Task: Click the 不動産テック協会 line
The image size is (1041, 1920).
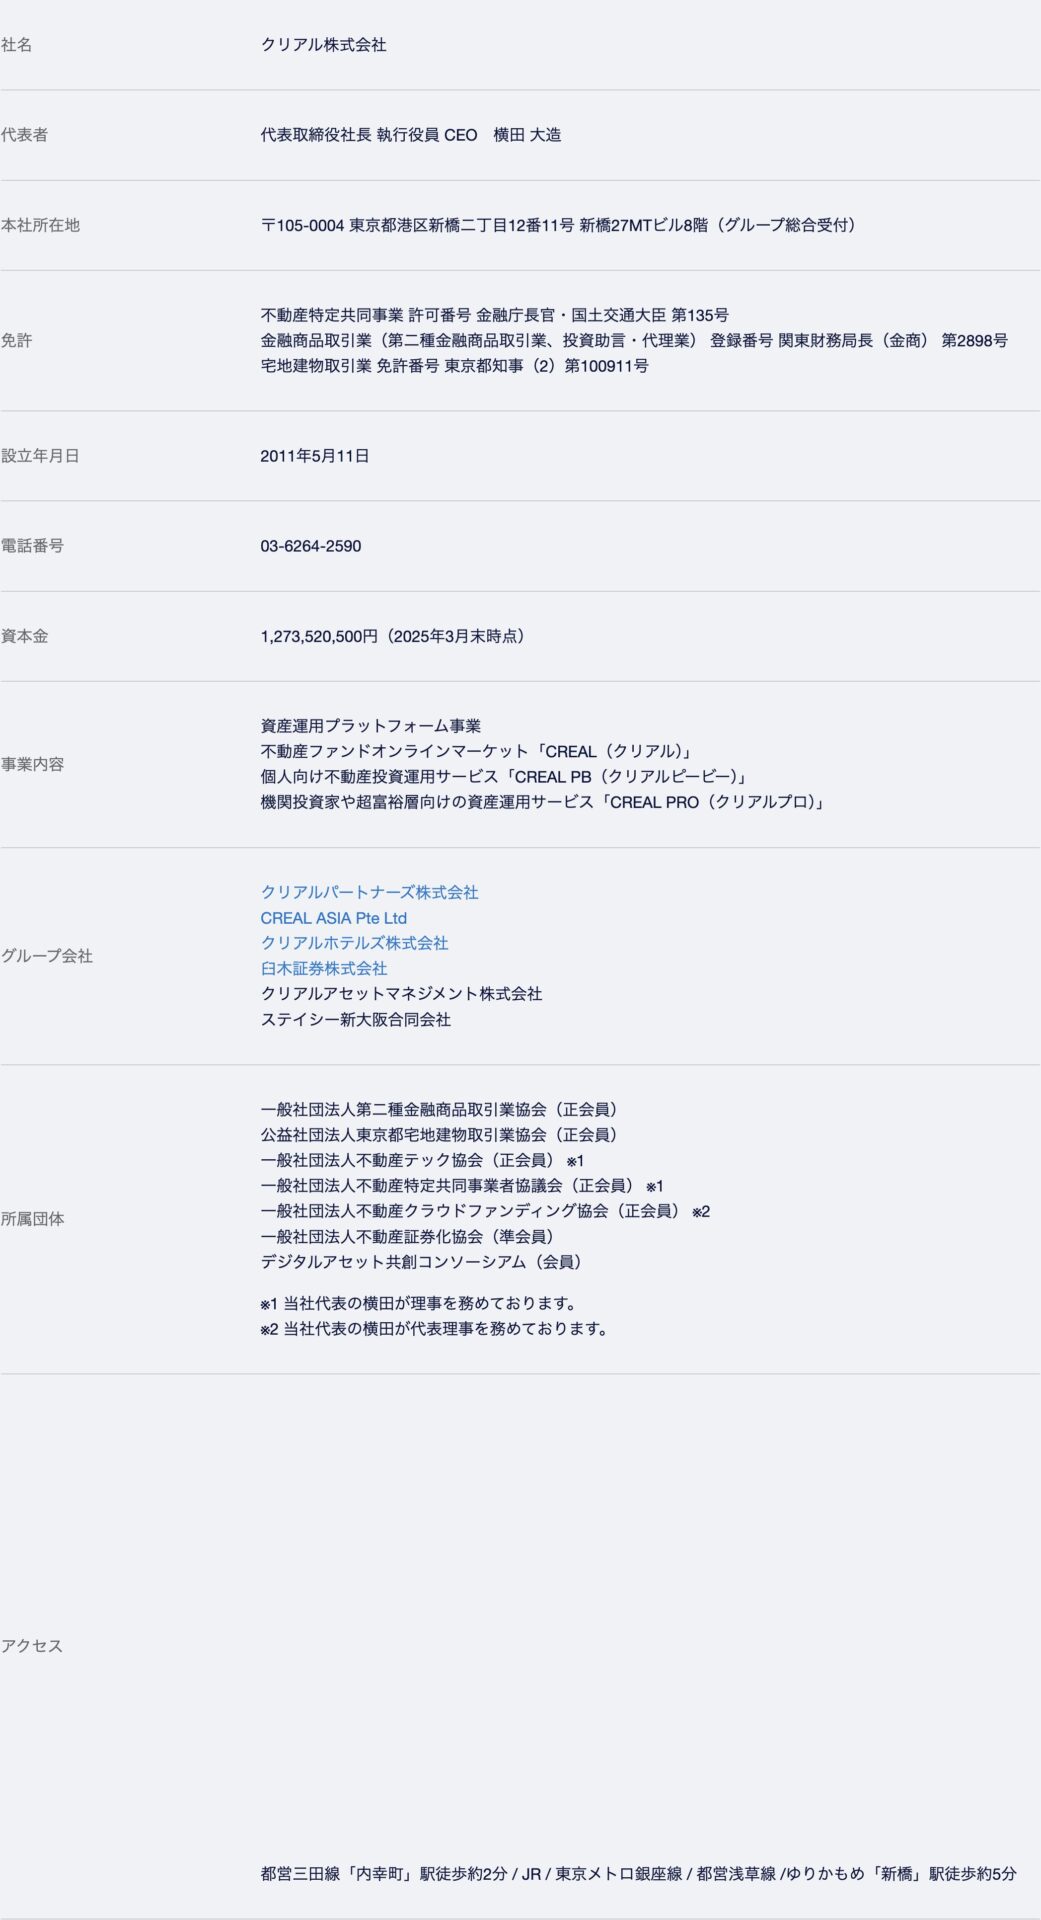Action: coord(422,1160)
